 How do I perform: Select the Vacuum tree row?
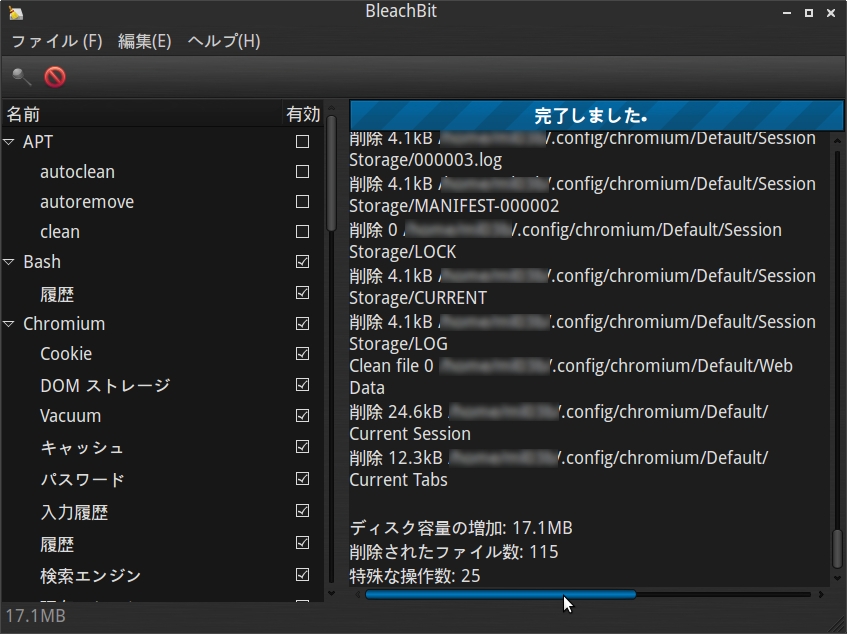pos(162,416)
